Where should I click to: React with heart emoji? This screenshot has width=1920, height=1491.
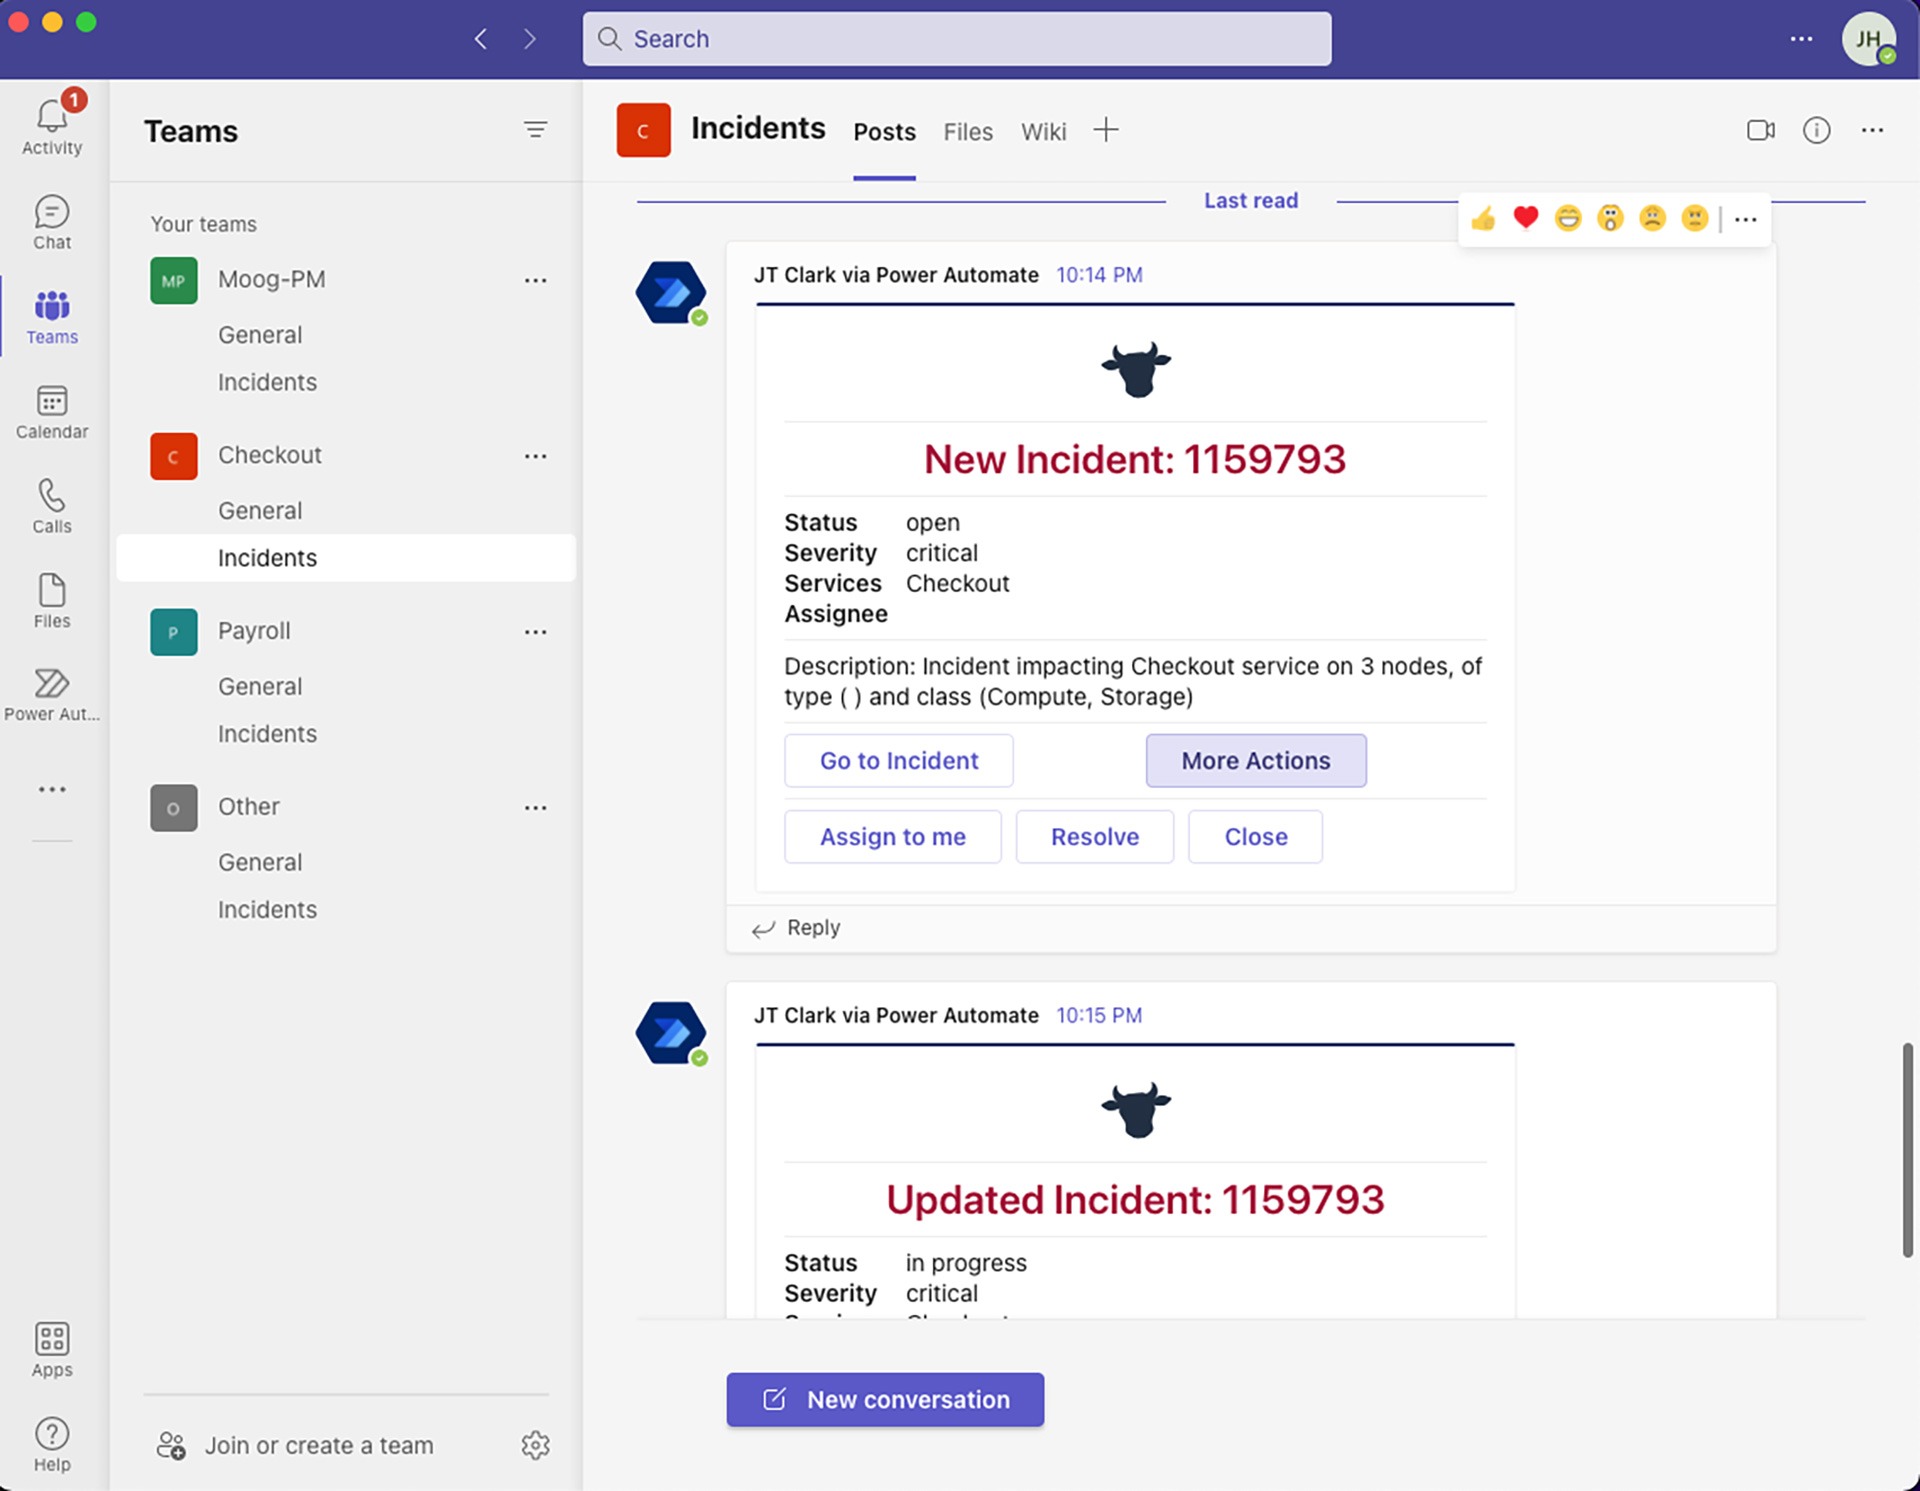(1525, 217)
